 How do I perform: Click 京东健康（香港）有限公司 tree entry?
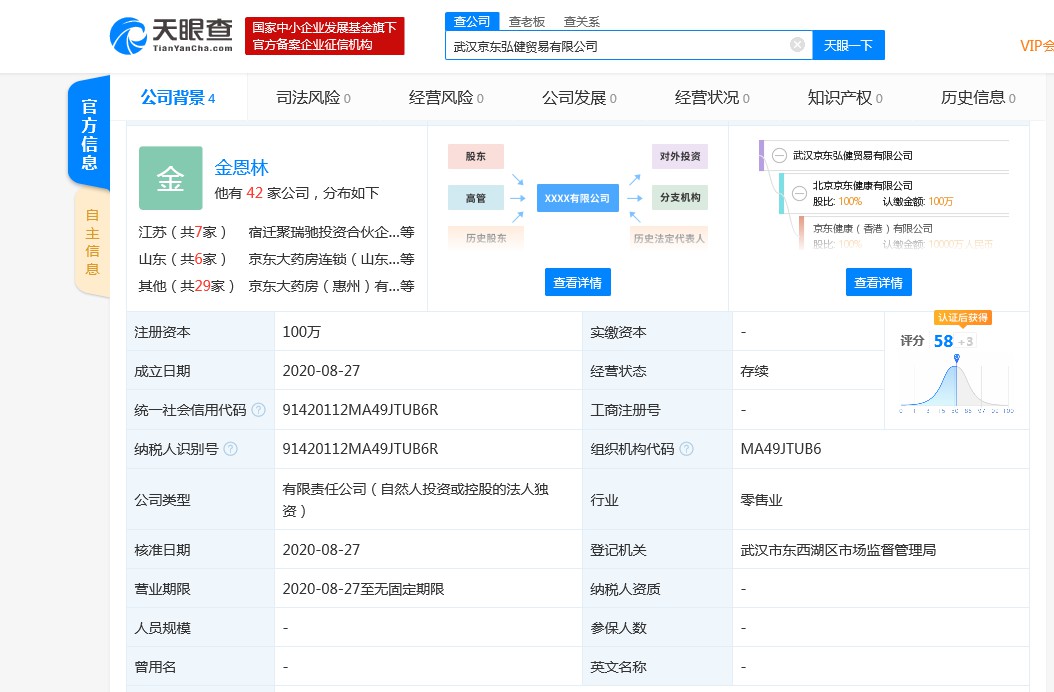873,229
